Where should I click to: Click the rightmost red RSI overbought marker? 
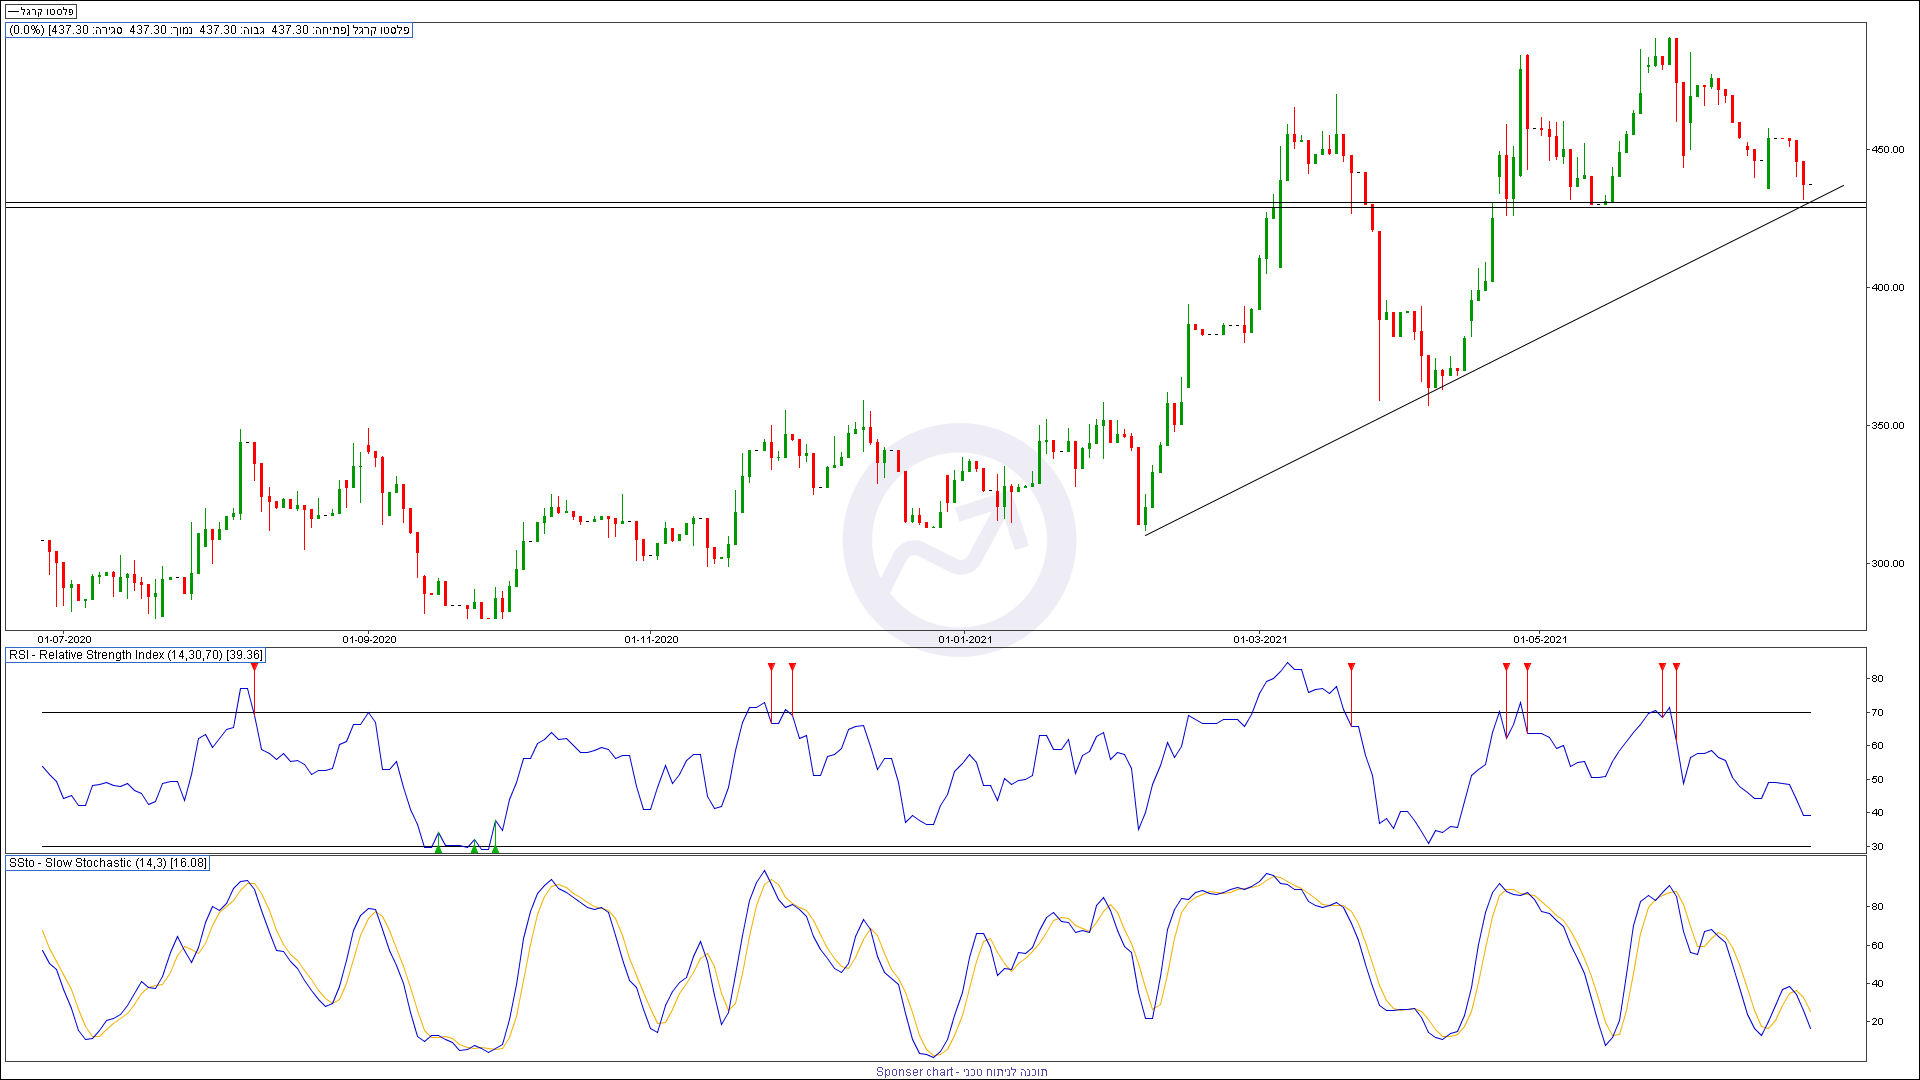(1676, 667)
